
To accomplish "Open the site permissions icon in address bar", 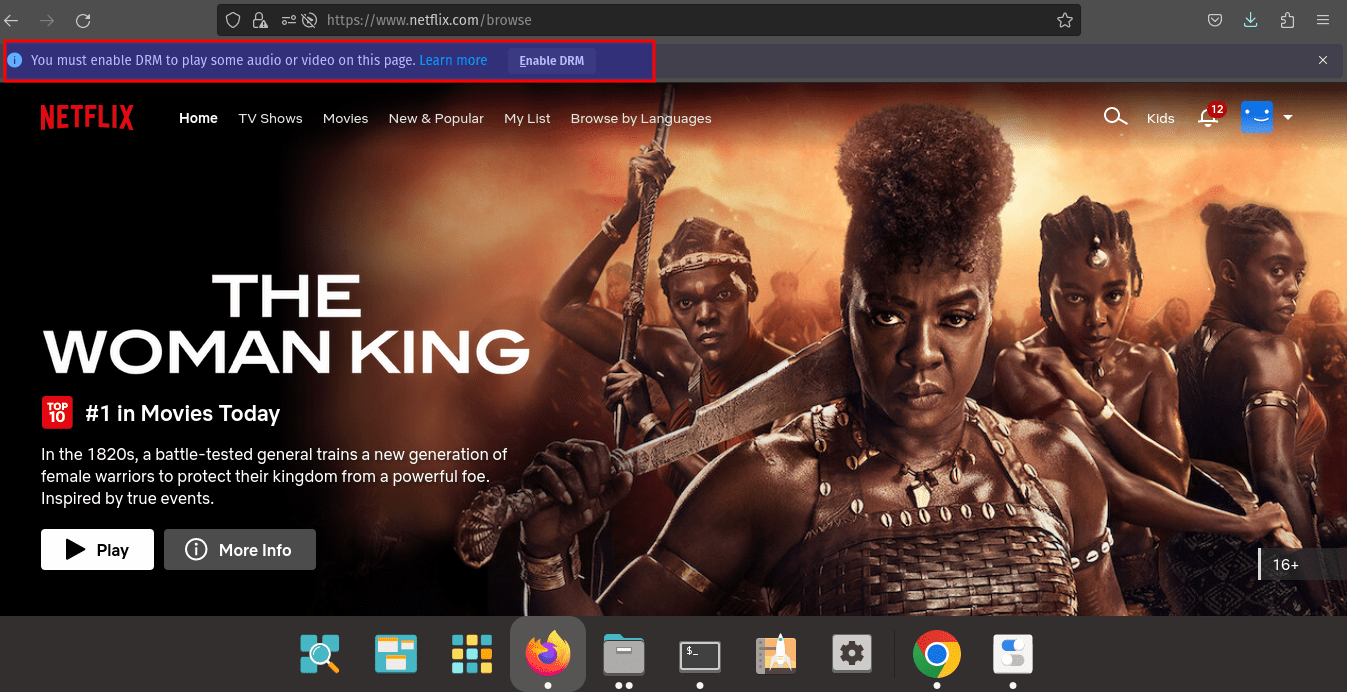I will tap(288, 20).
